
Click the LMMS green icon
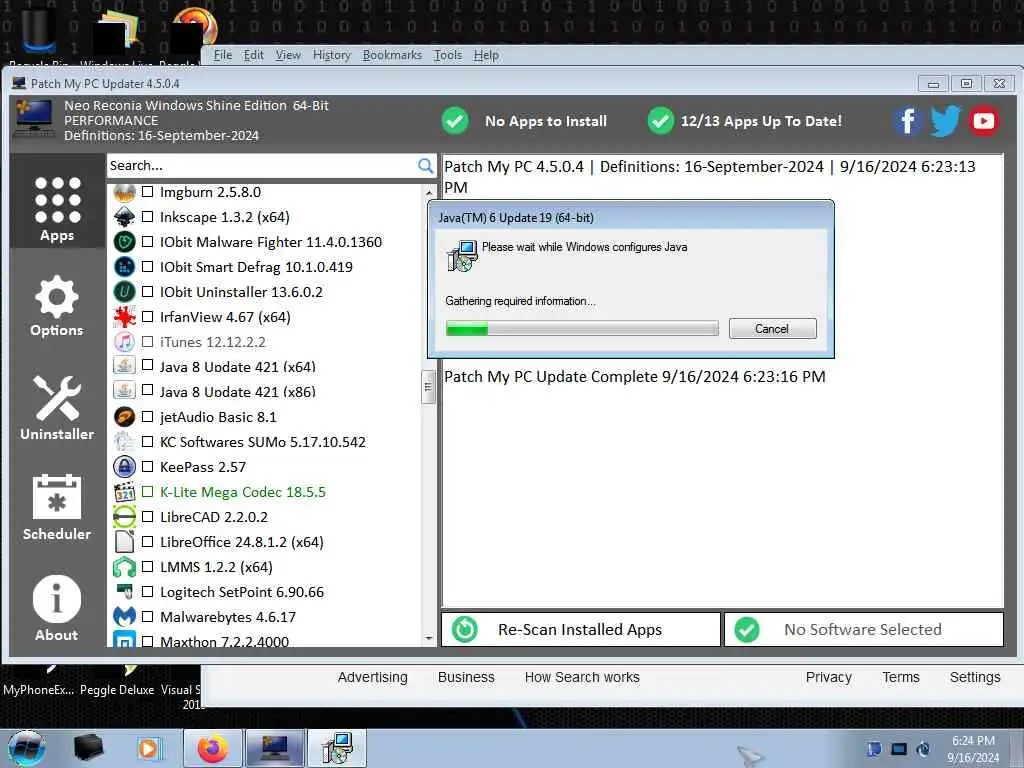tap(124, 567)
